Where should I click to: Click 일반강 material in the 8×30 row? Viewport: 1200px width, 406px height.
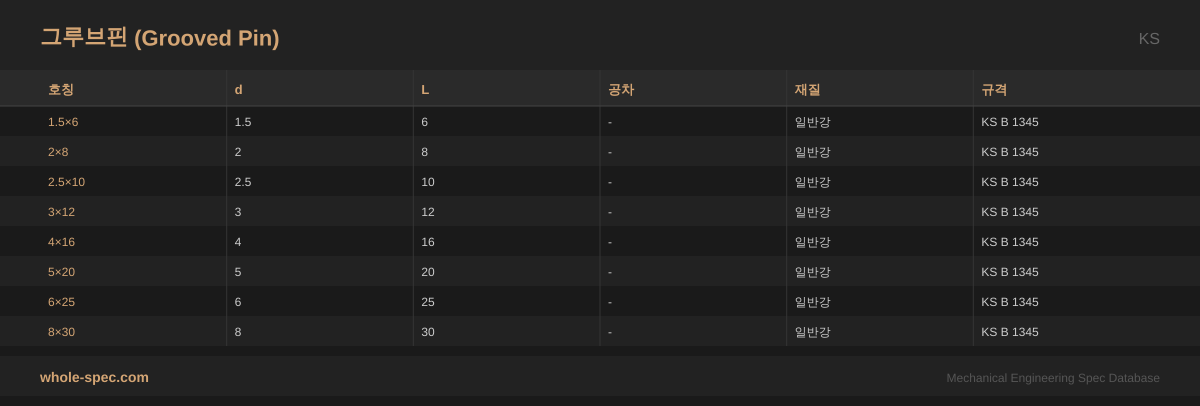[x=812, y=332]
